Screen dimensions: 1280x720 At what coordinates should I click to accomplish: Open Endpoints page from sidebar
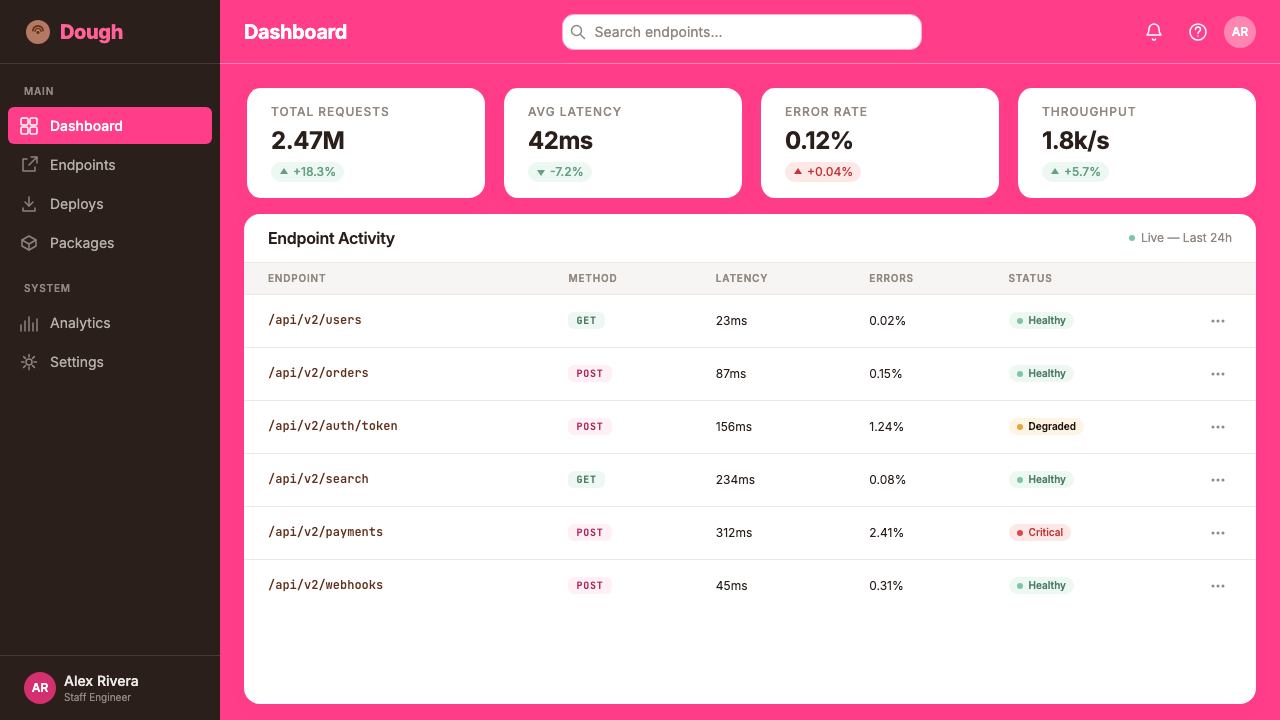coord(110,165)
